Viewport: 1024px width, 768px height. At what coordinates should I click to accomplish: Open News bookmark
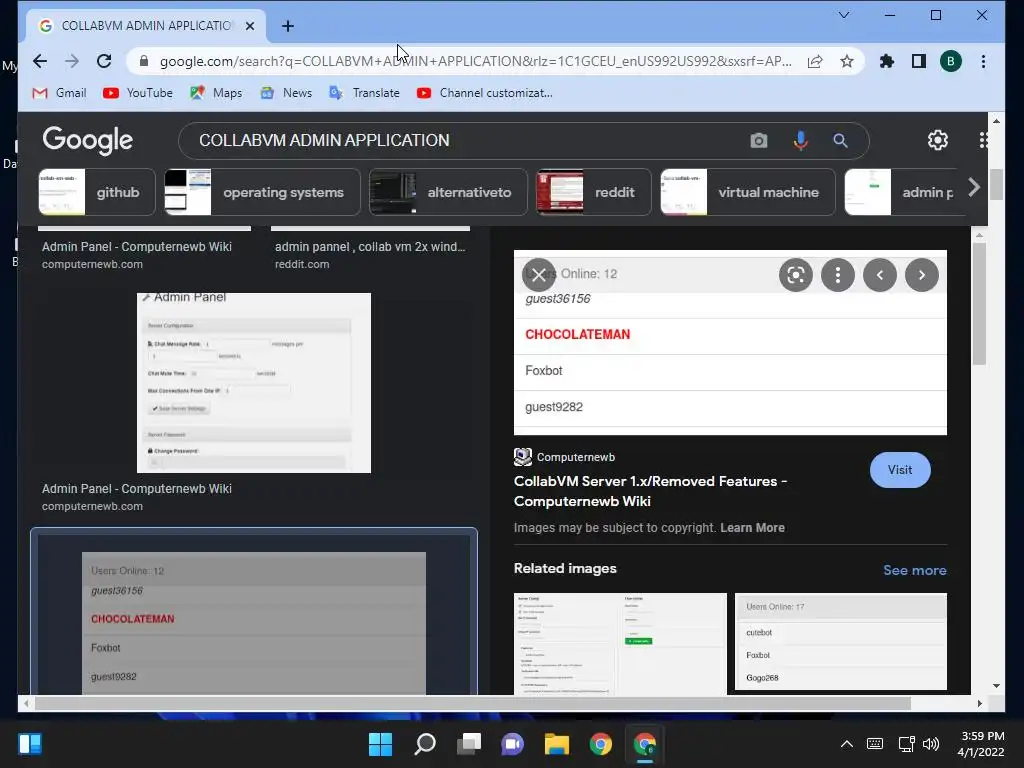286,93
